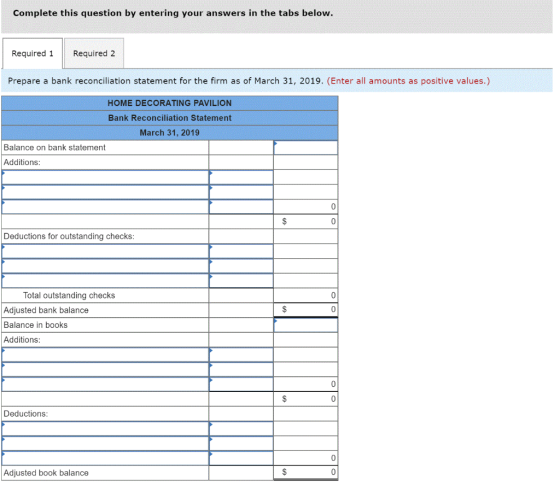Viewport: 560px width, 486px height.
Task: Open first description dropdown under outstanding checks
Action: pos(105,251)
